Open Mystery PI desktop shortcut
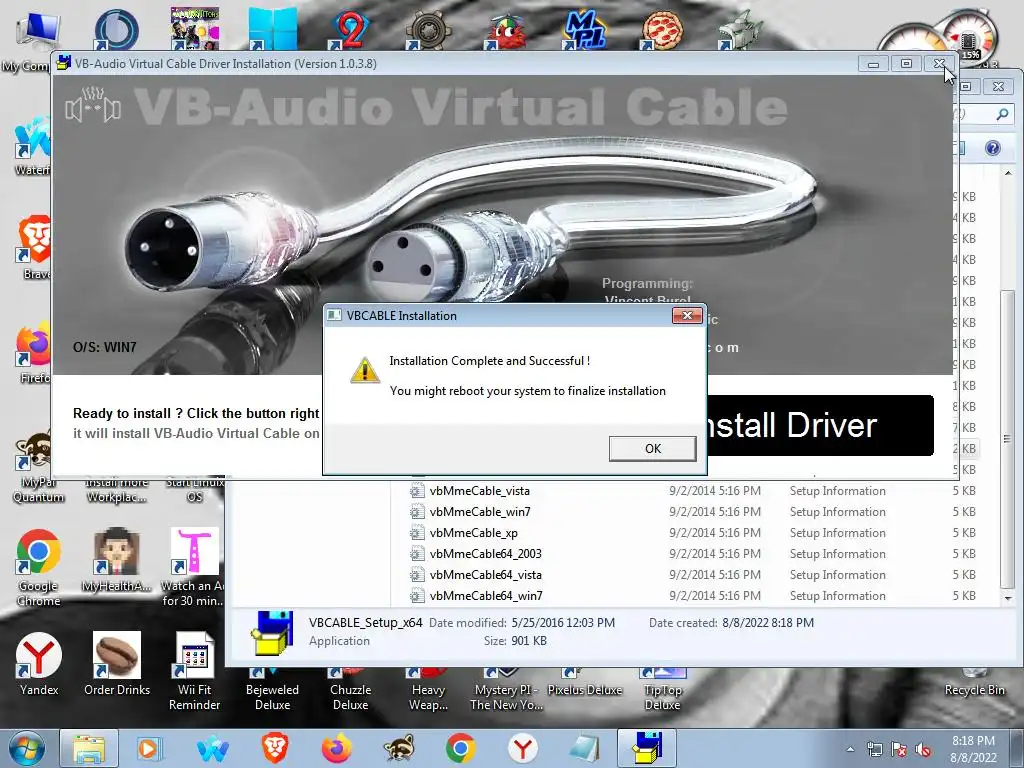 pyautogui.click(x=507, y=690)
